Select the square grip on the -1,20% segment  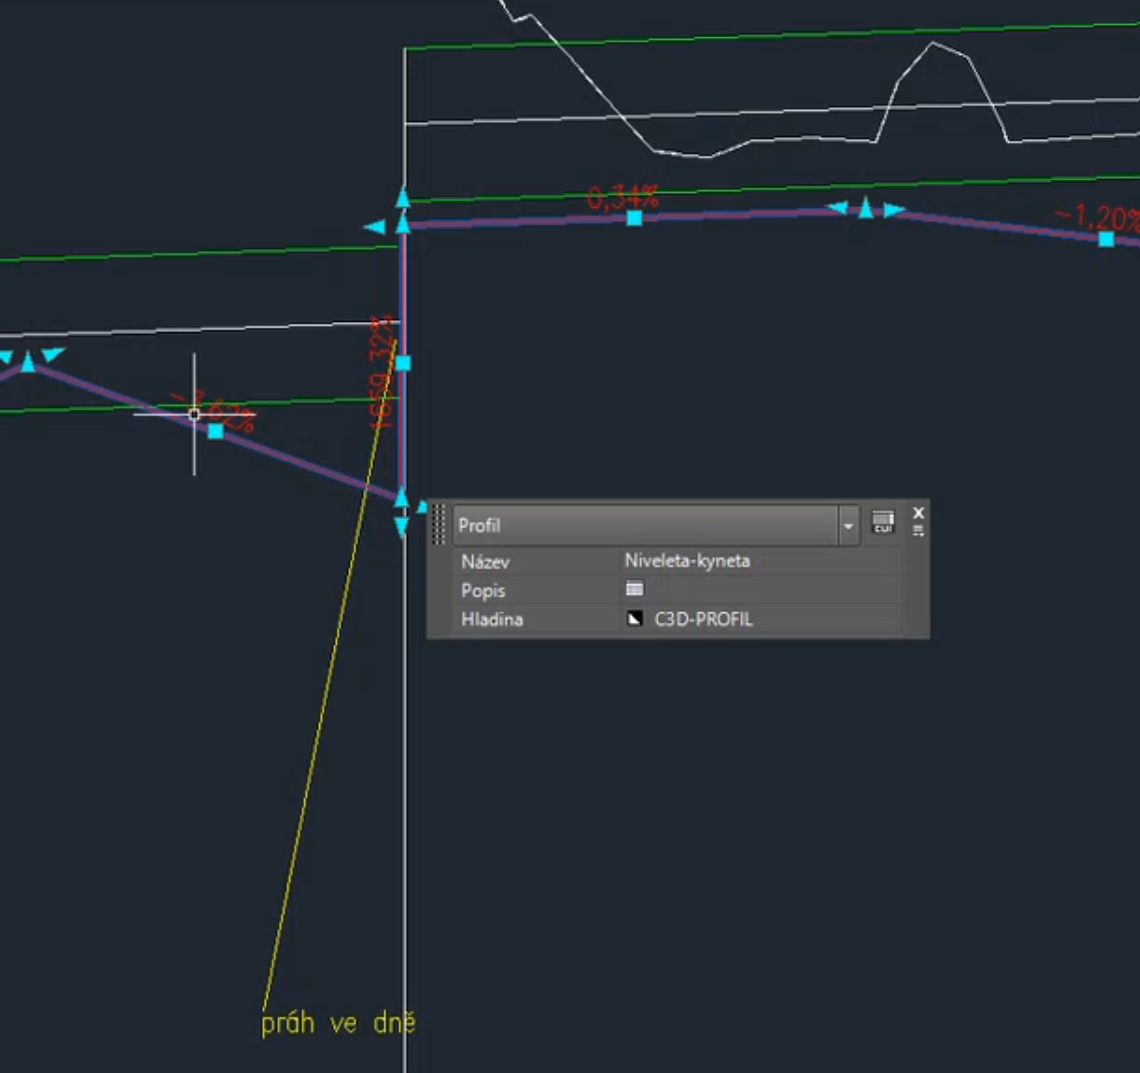pyautogui.click(x=1106, y=238)
